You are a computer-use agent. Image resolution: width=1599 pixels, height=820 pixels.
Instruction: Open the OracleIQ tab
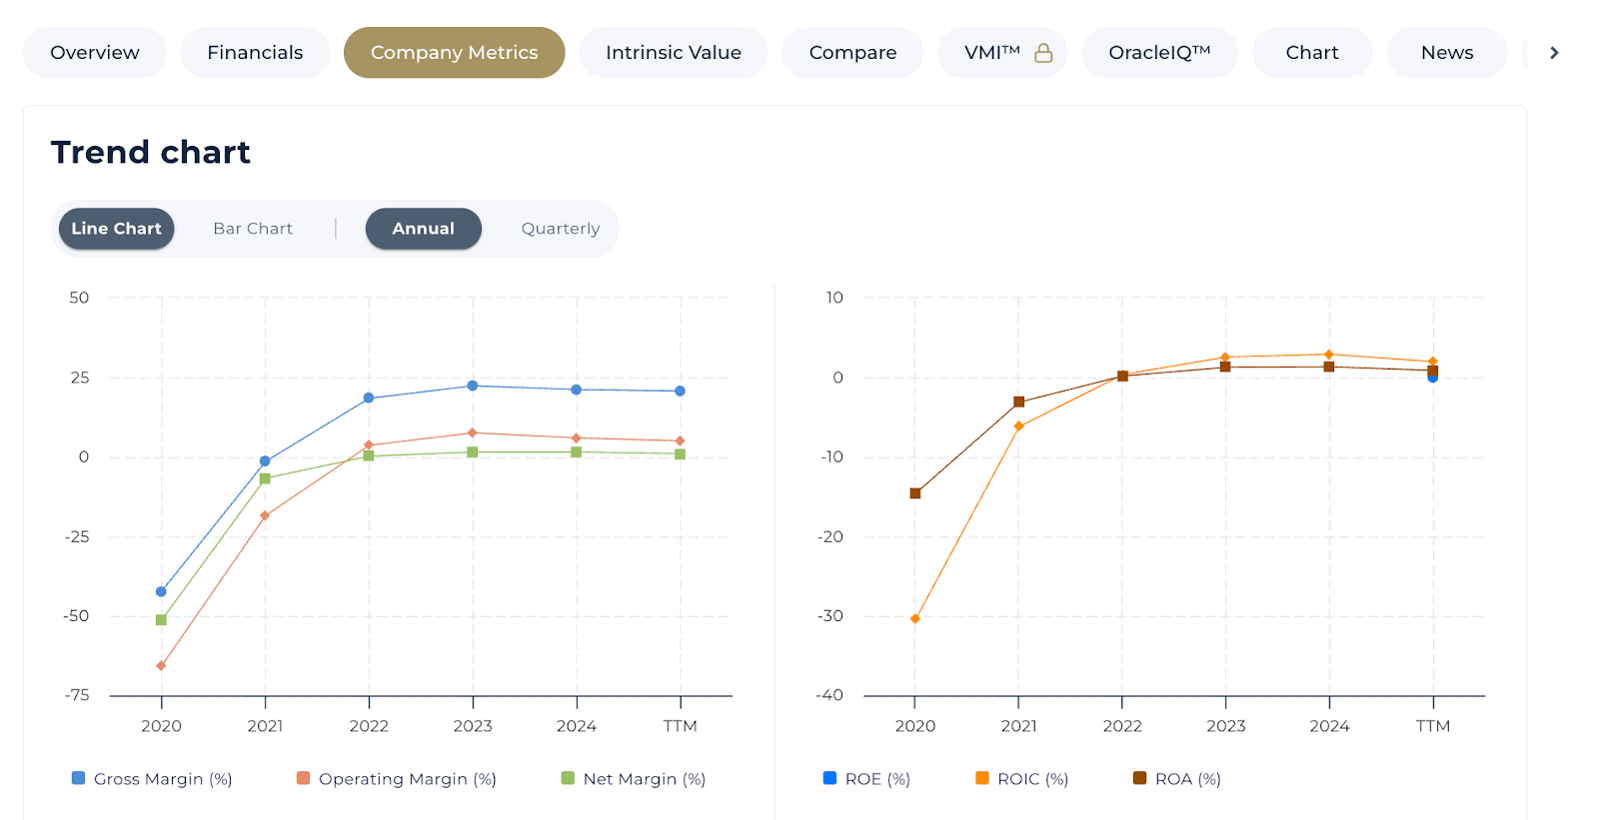pos(1159,53)
